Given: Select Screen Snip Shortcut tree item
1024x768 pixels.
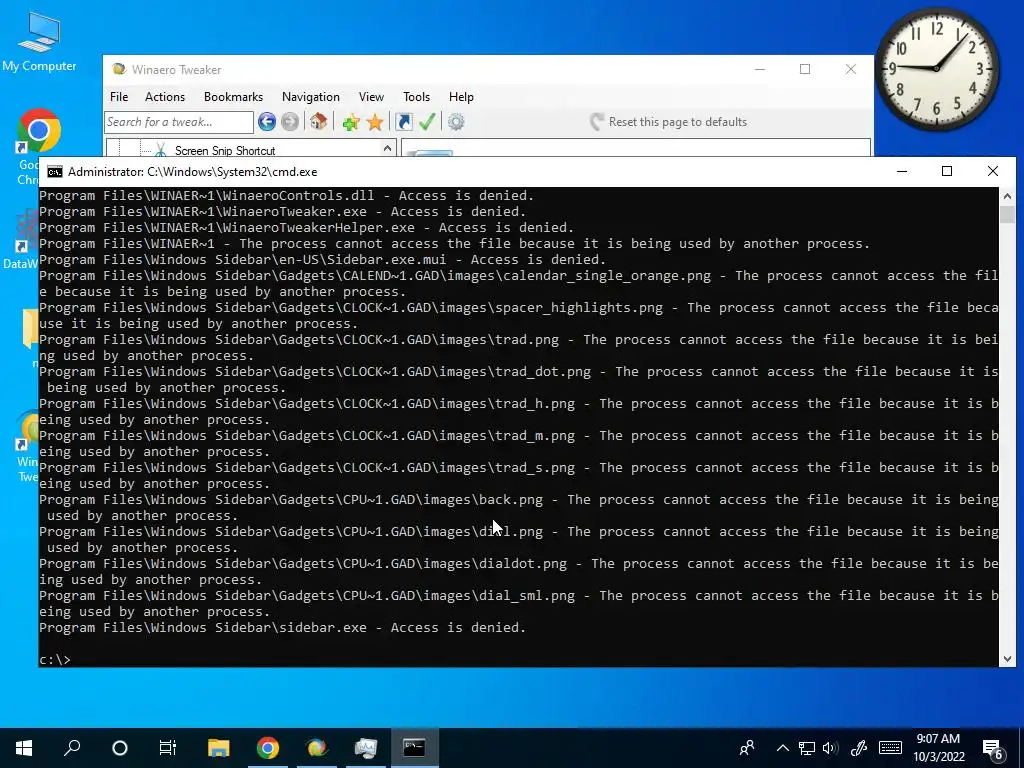Looking at the screenshot, I should point(225,151).
